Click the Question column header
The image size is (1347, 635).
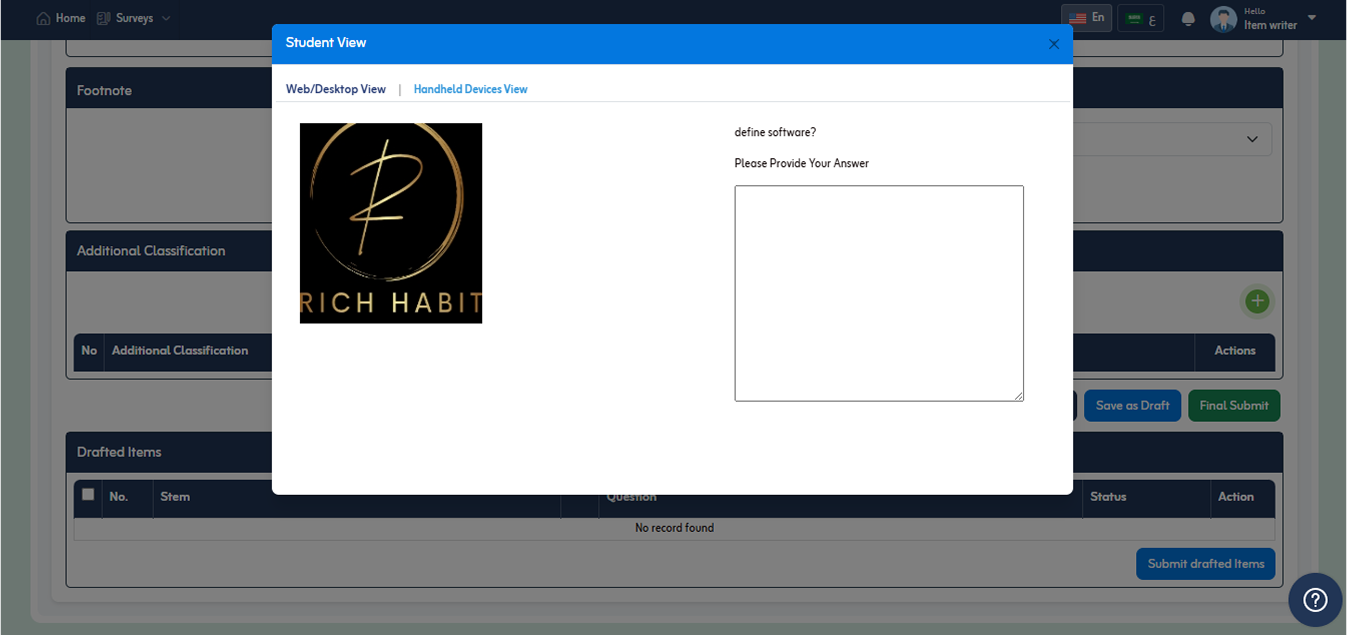tap(631, 497)
